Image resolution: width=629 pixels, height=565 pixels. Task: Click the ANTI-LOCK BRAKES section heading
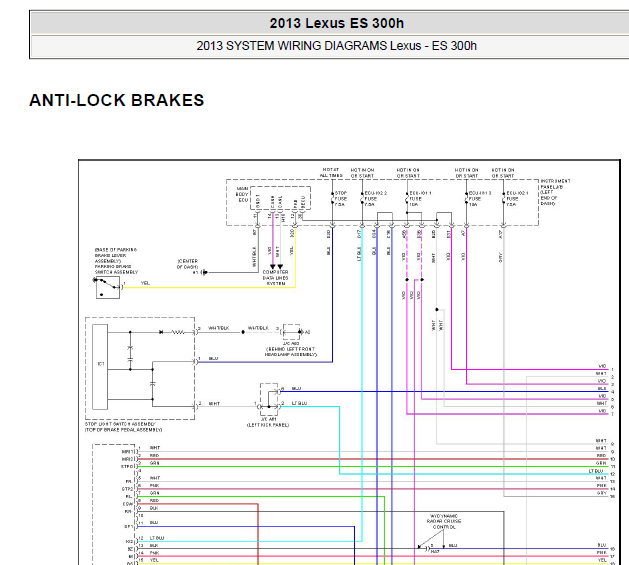coord(117,100)
